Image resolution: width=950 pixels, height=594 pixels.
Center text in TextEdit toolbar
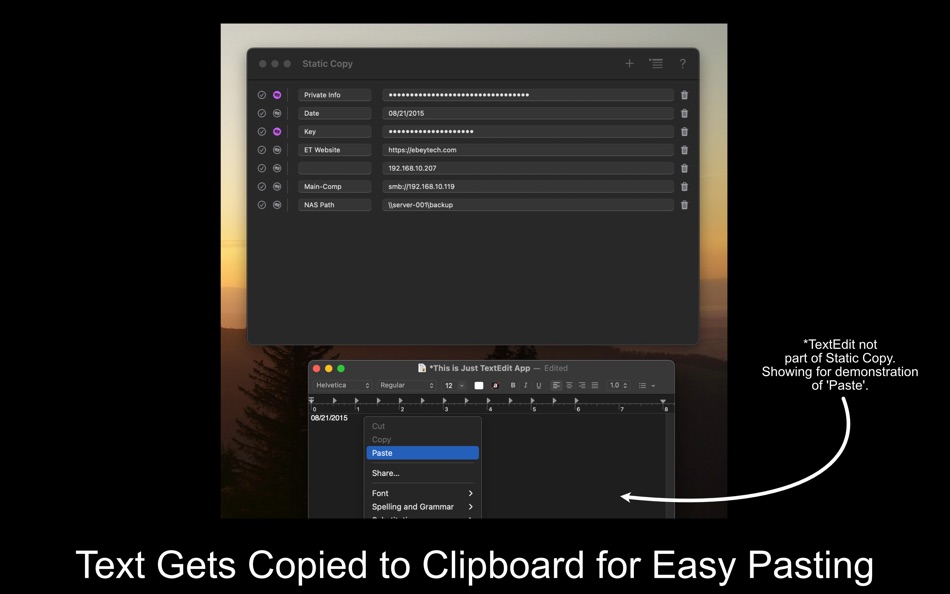(x=569, y=385)
